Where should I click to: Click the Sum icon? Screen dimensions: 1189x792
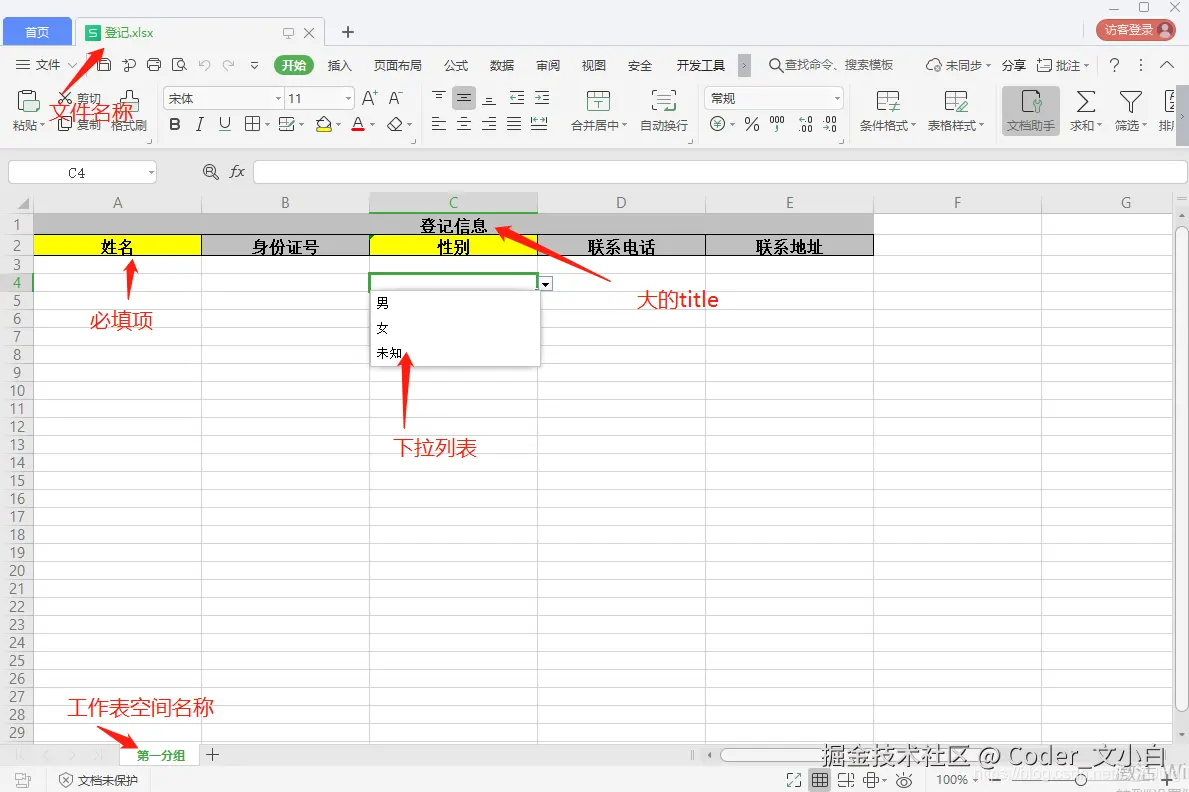click(x=1086, y=102)
